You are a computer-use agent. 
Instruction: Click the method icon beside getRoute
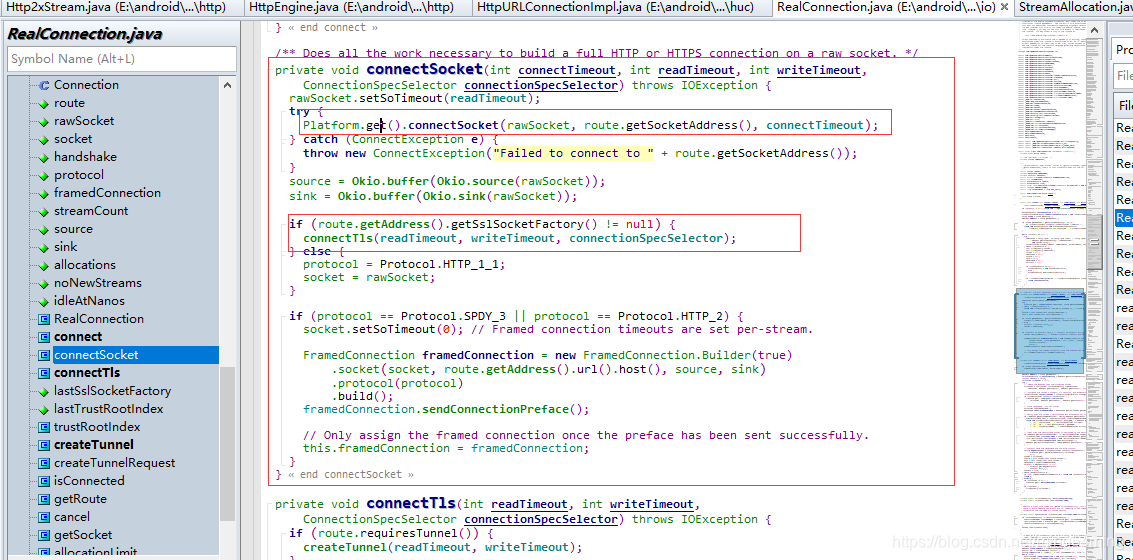[x=43, y=499]
